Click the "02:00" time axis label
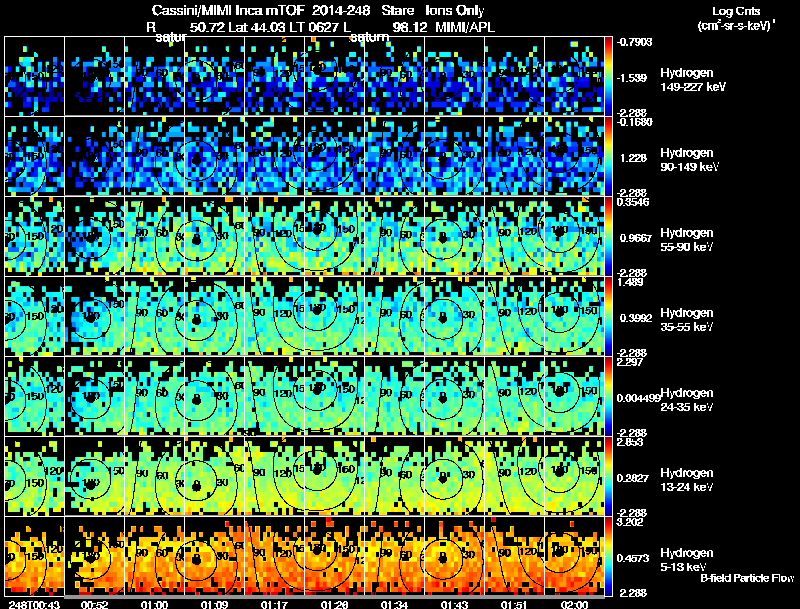 pyautogui.click(x=574, y=604)
